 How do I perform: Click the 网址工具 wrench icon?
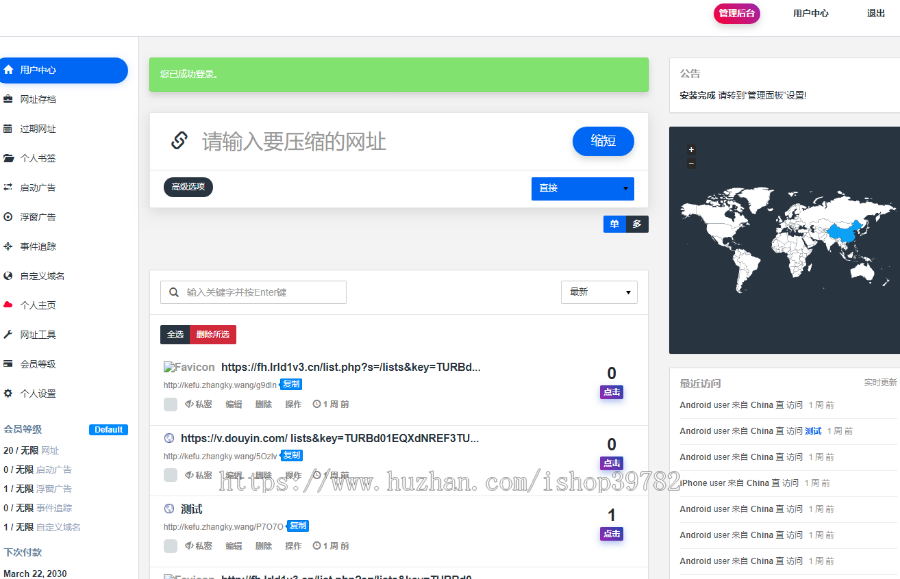point(8,334)
